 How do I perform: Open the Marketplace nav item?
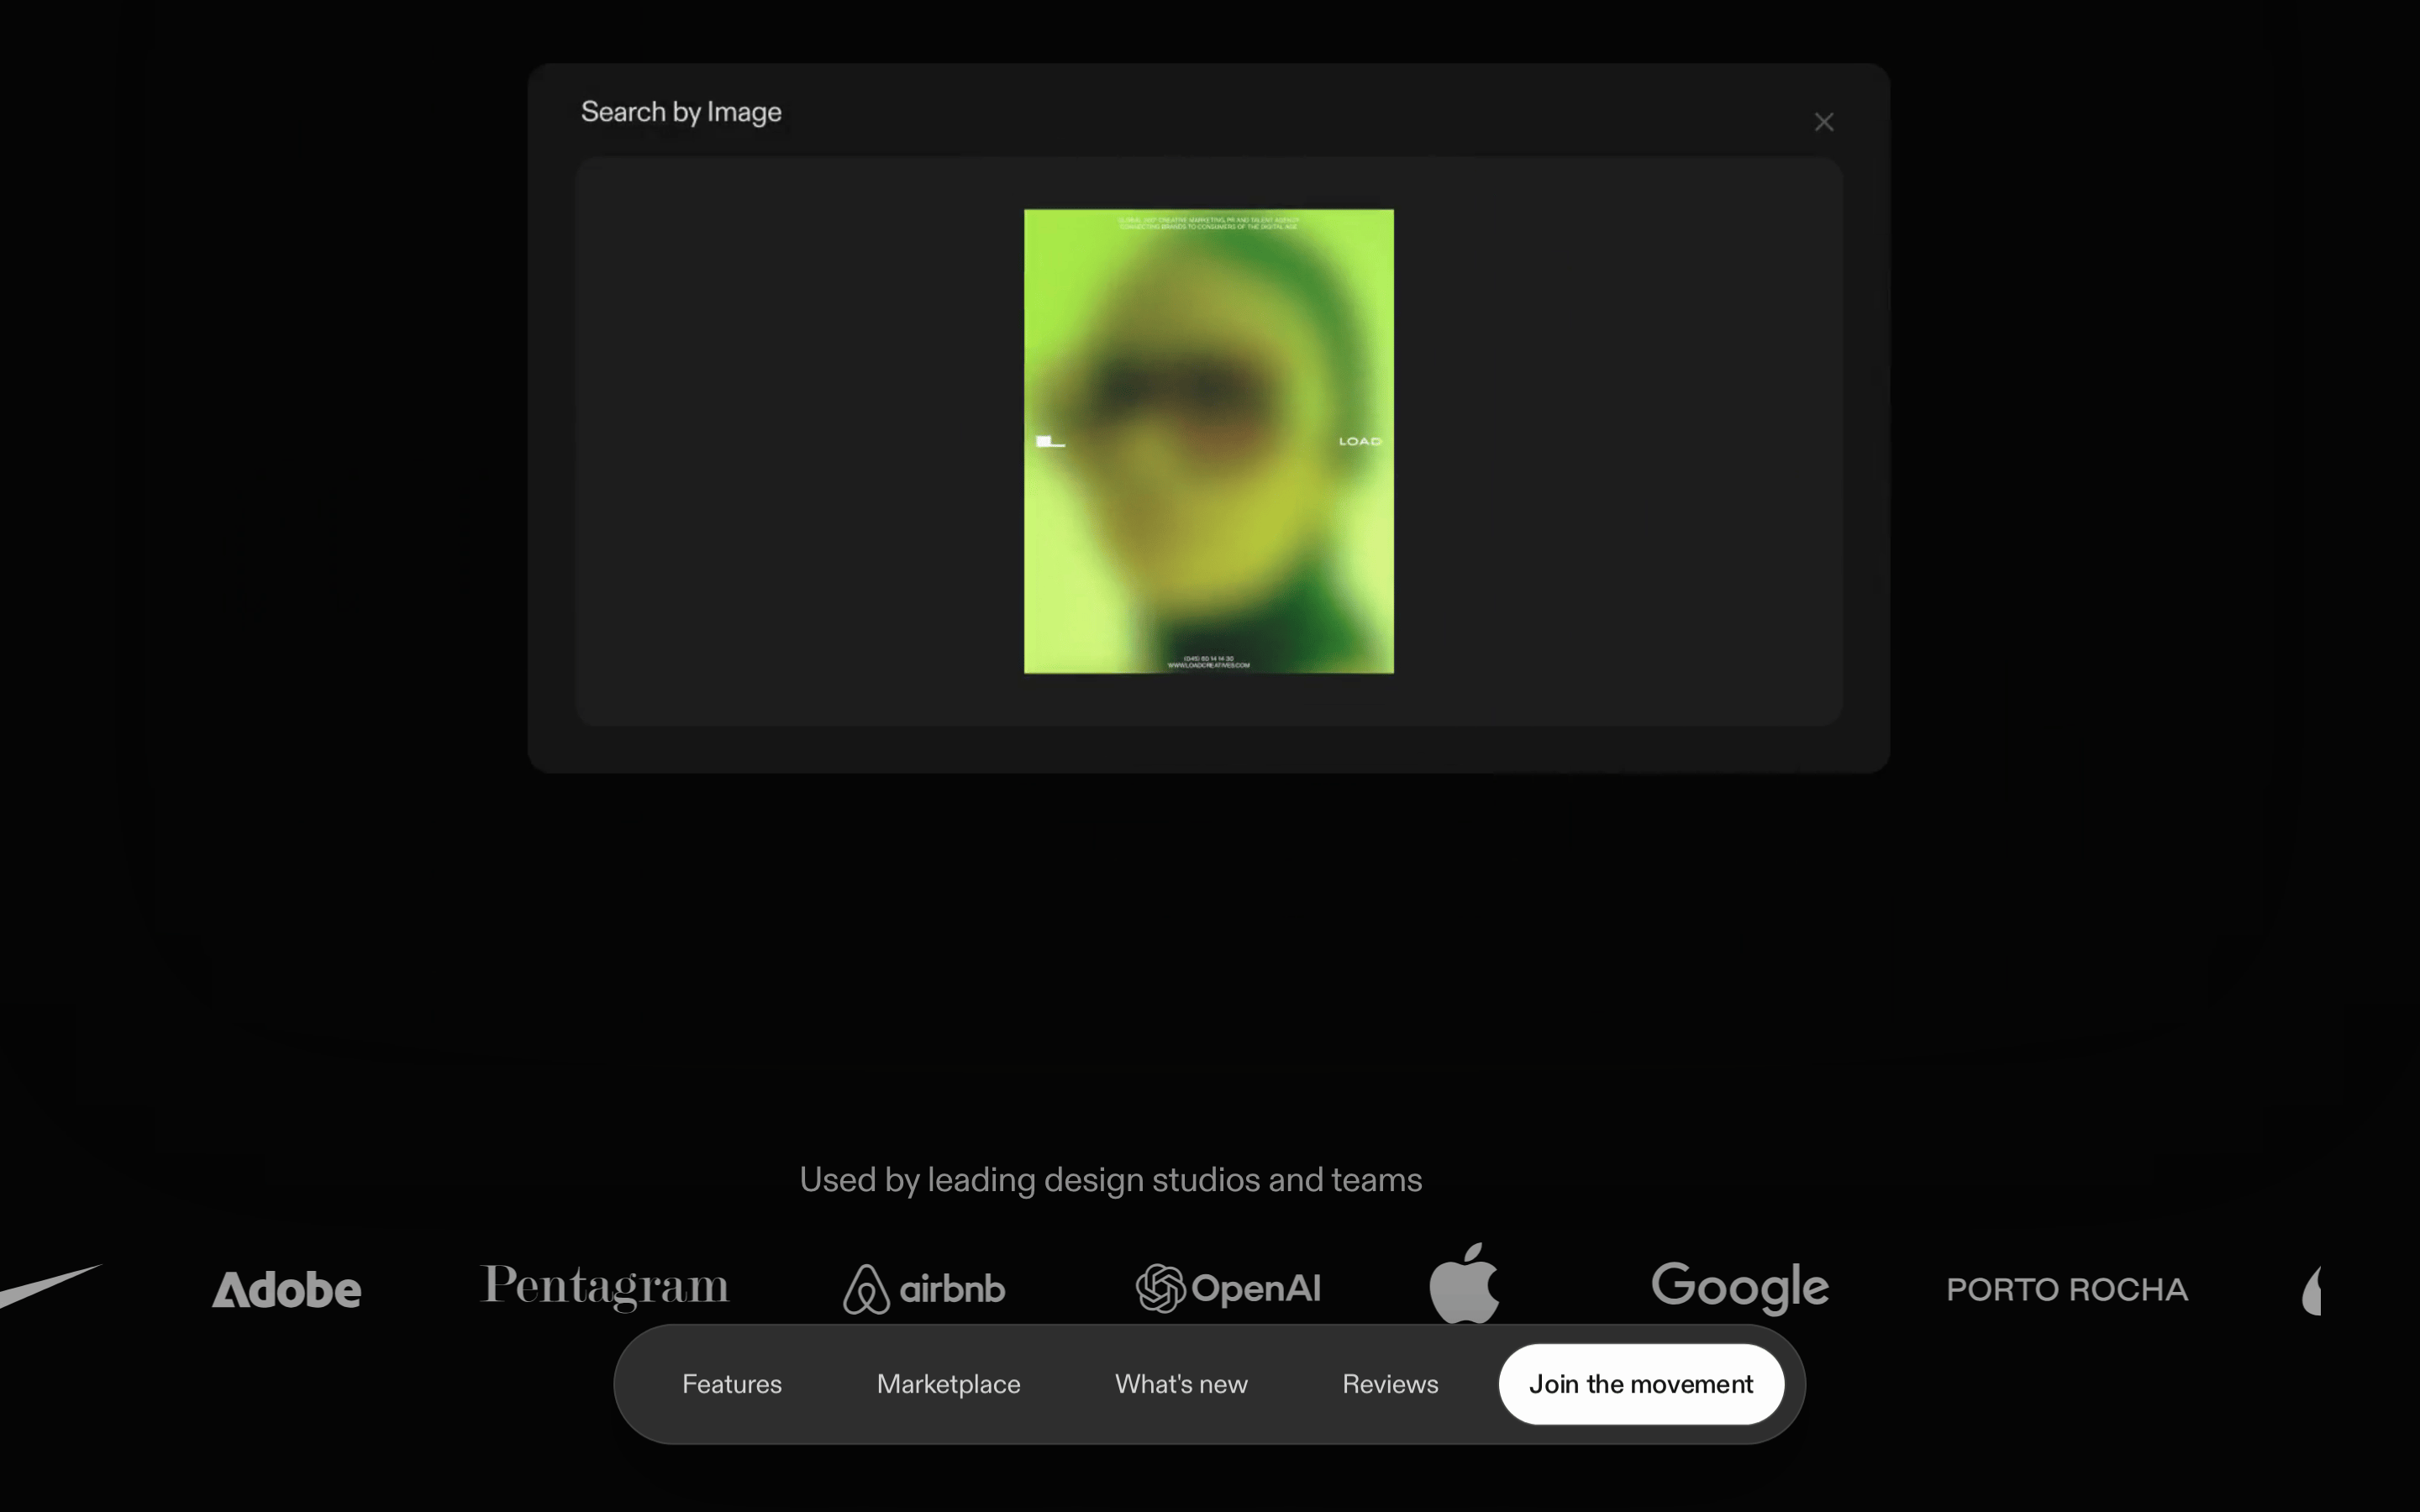click(x=948, y=1384)
